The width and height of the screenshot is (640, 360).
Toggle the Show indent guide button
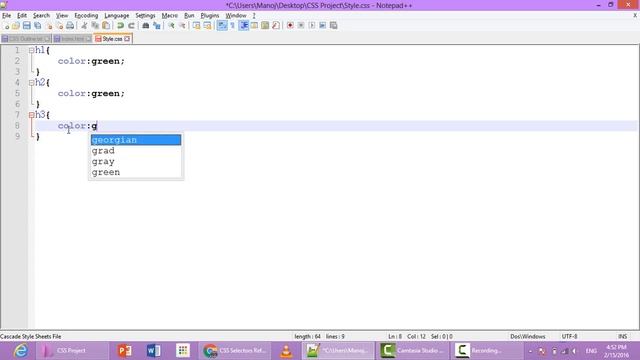[244, 26]
